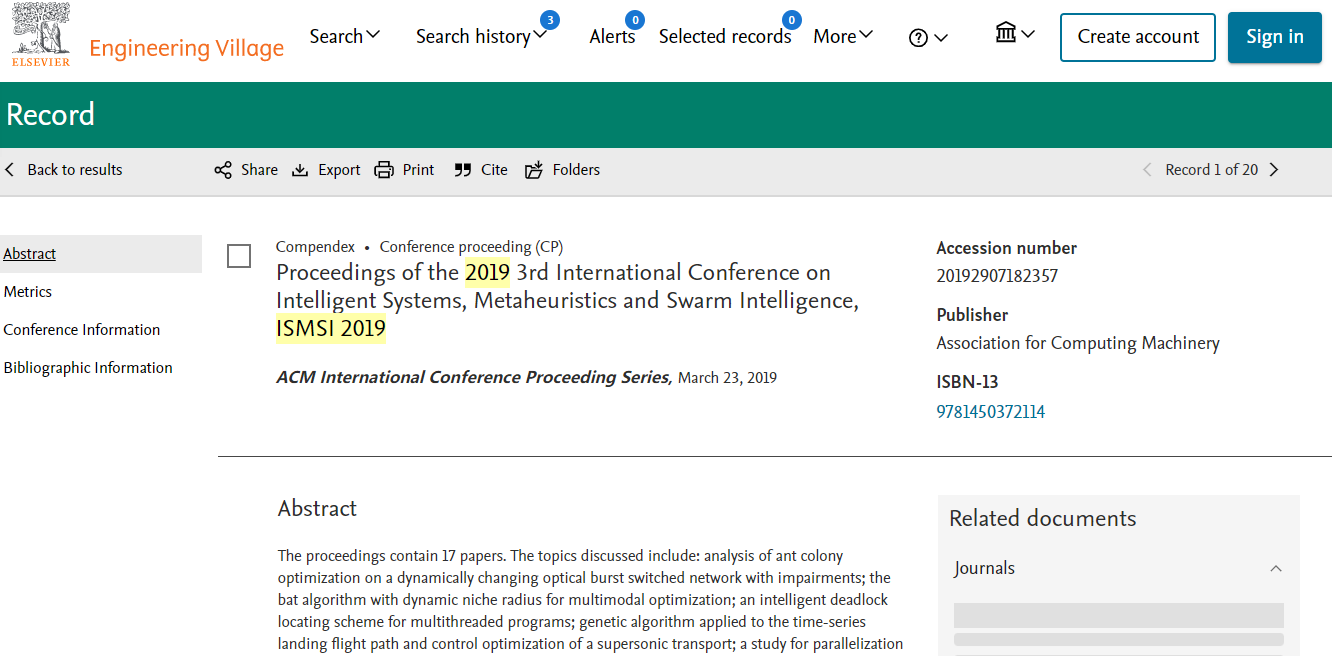
Task: Click the Selected records count badge
Action: coord(792,20)
